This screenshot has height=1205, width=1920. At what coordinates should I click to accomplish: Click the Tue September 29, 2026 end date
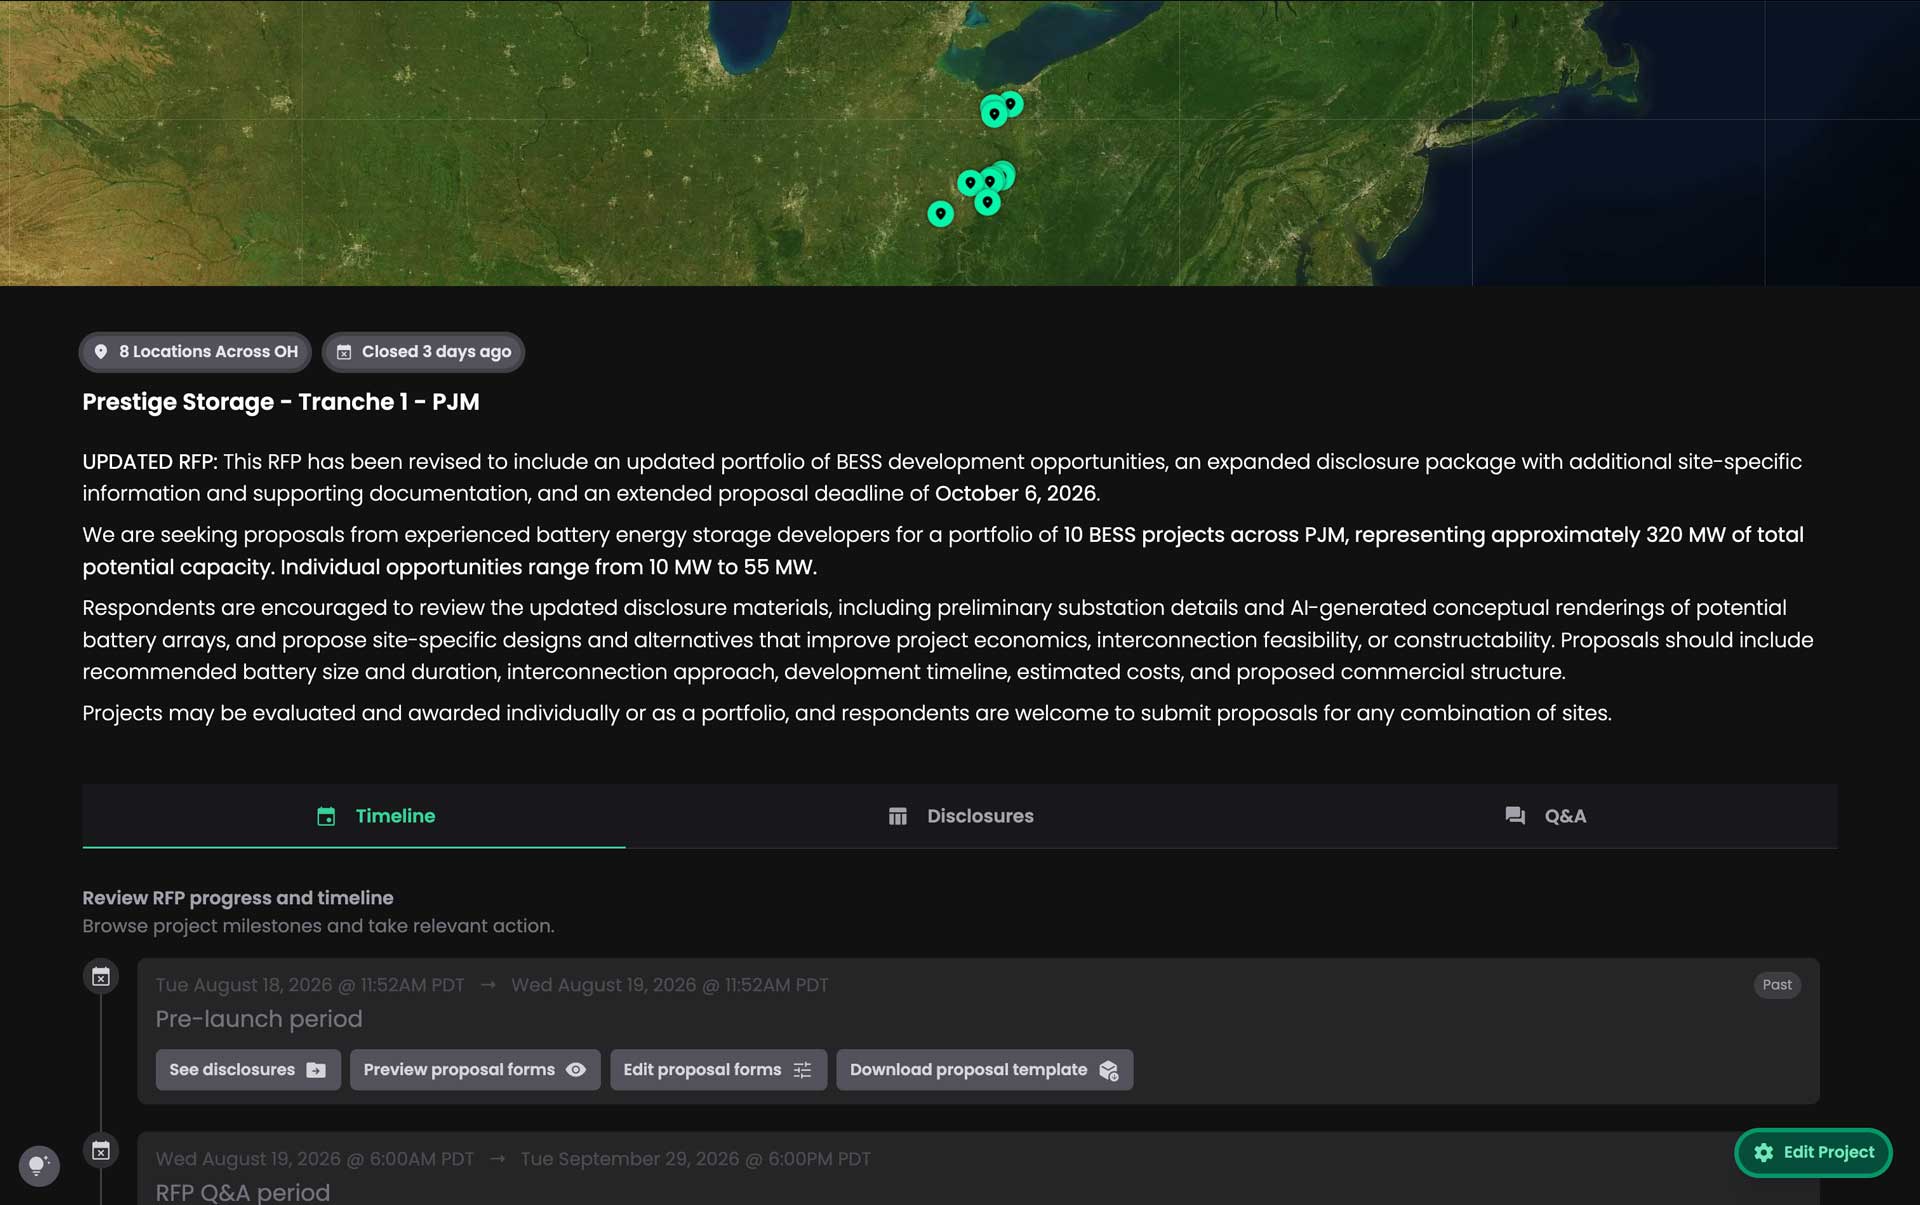(696, 1159)
